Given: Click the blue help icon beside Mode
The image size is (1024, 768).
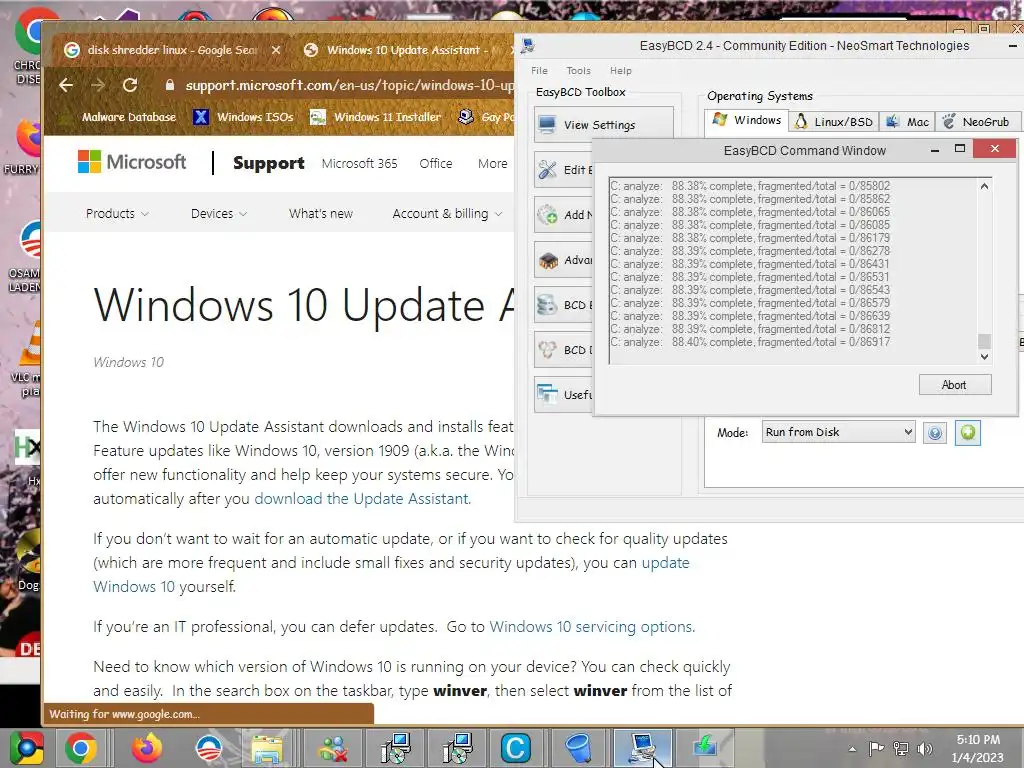Looking at the screenshot, I should (935, 433).
